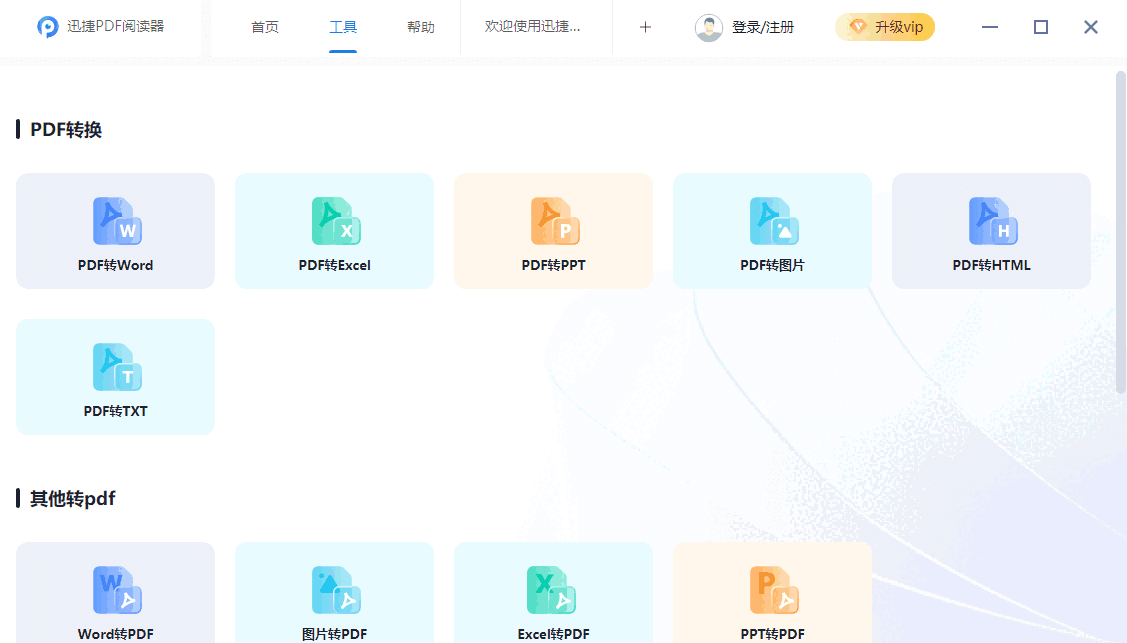Select the PDF转TXT conversion tool
1127x643 pixels.
pos(115,377)
